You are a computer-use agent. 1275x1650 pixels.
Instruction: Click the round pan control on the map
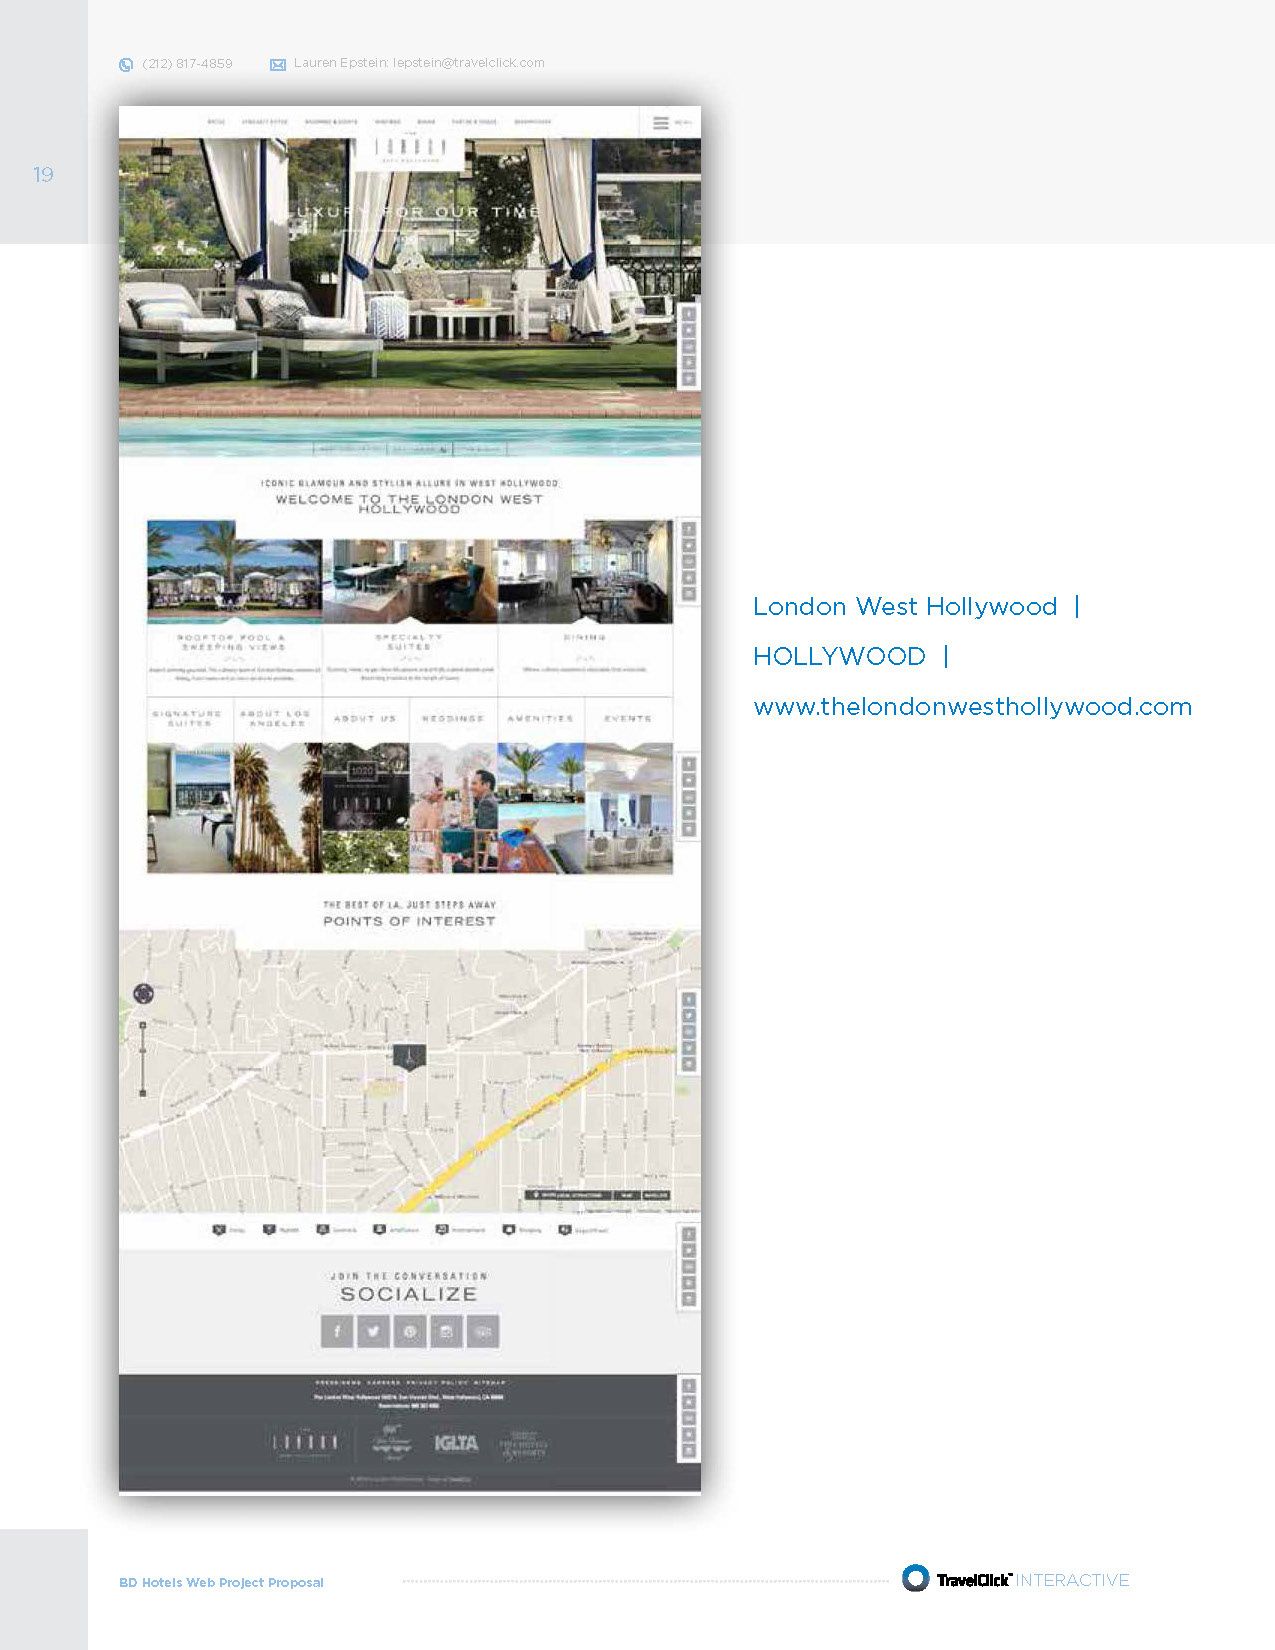143,993
